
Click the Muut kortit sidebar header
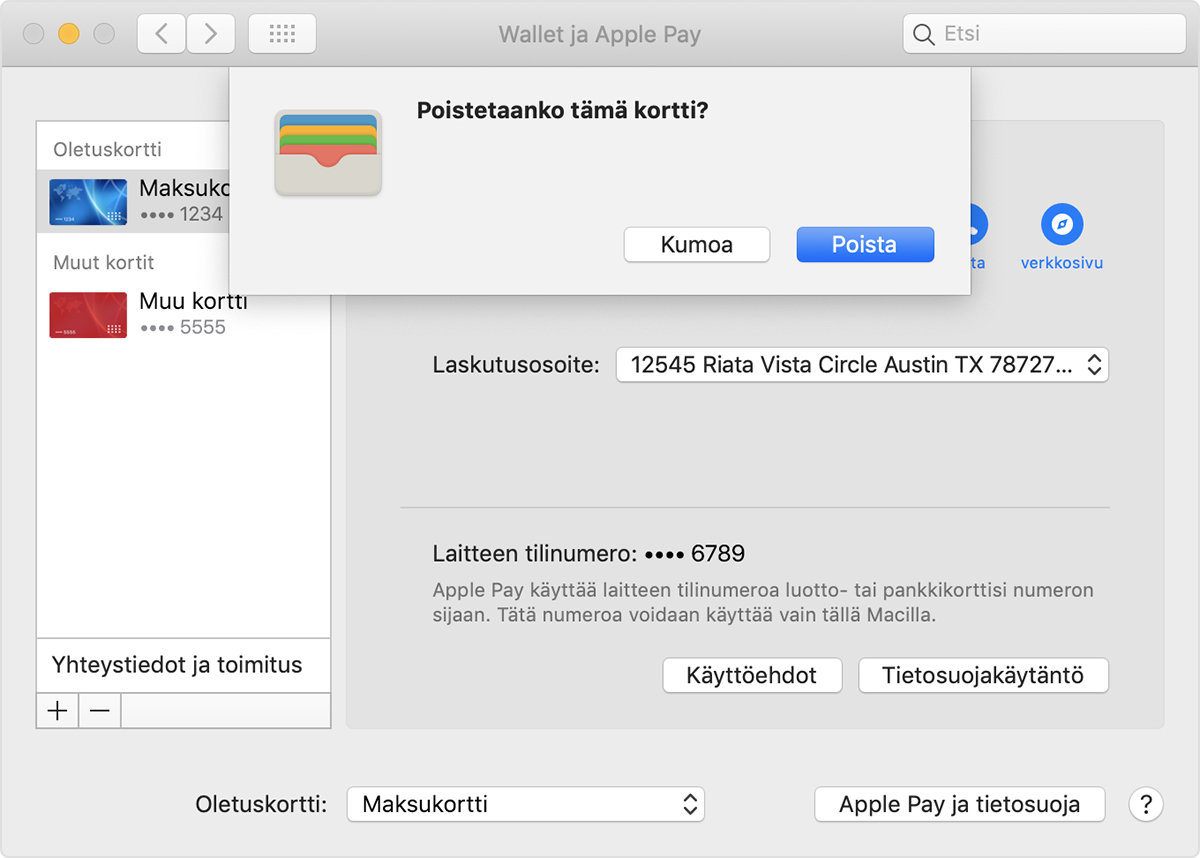[x=104, y=263]
